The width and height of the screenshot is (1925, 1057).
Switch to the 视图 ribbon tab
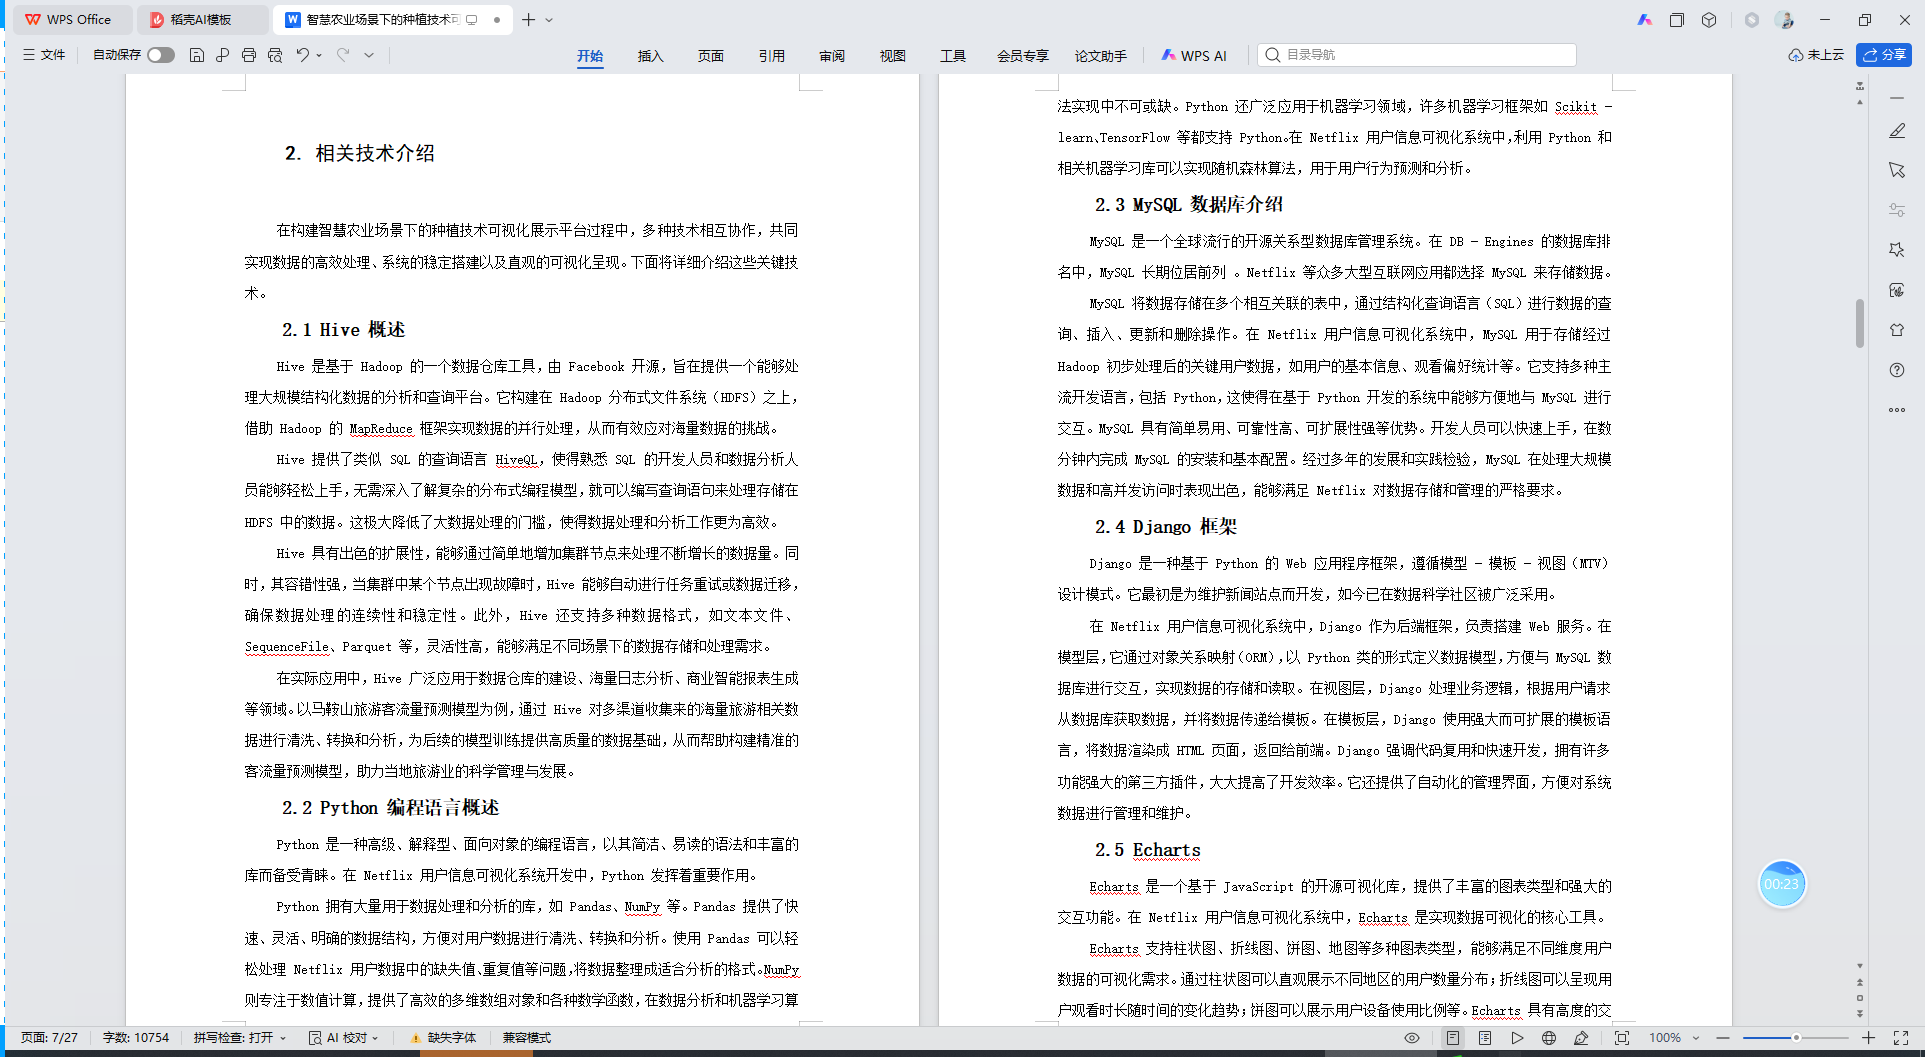pyautogui.click(x=892, y=56)
